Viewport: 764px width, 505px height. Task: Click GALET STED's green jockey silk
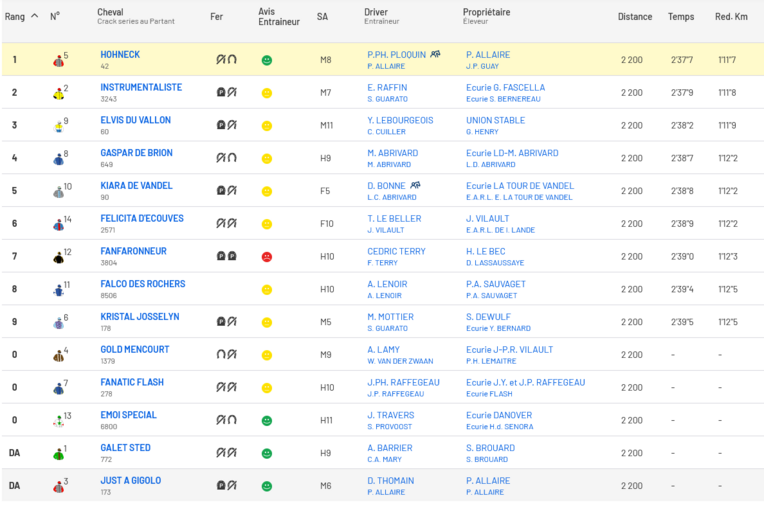[59, 454]
